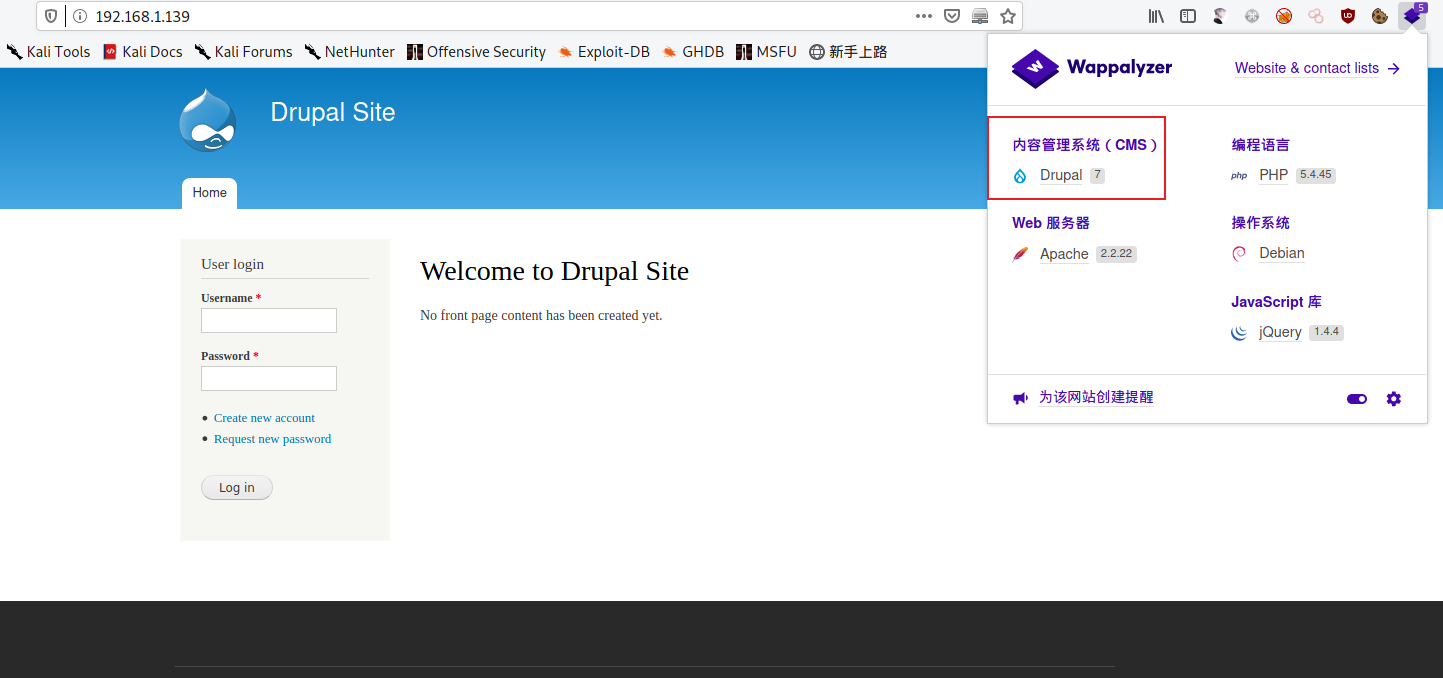Click the Welcome to Drupal Site heading

point(554,271)
